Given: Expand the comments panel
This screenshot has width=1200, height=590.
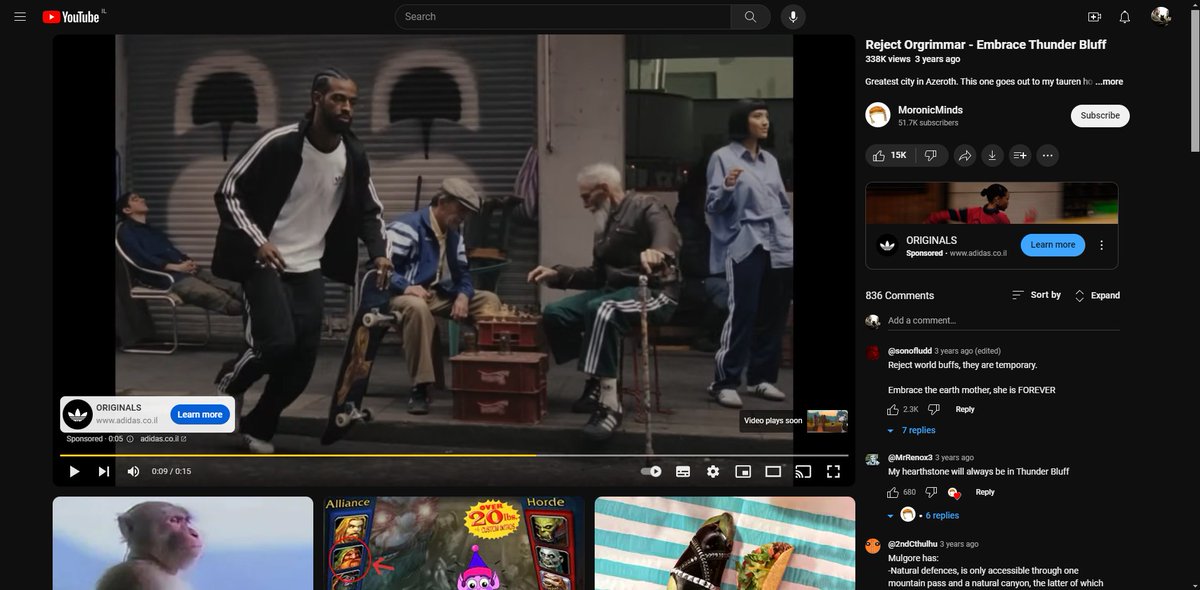Looking at the screenshot, I should (x=1097, y=296).
